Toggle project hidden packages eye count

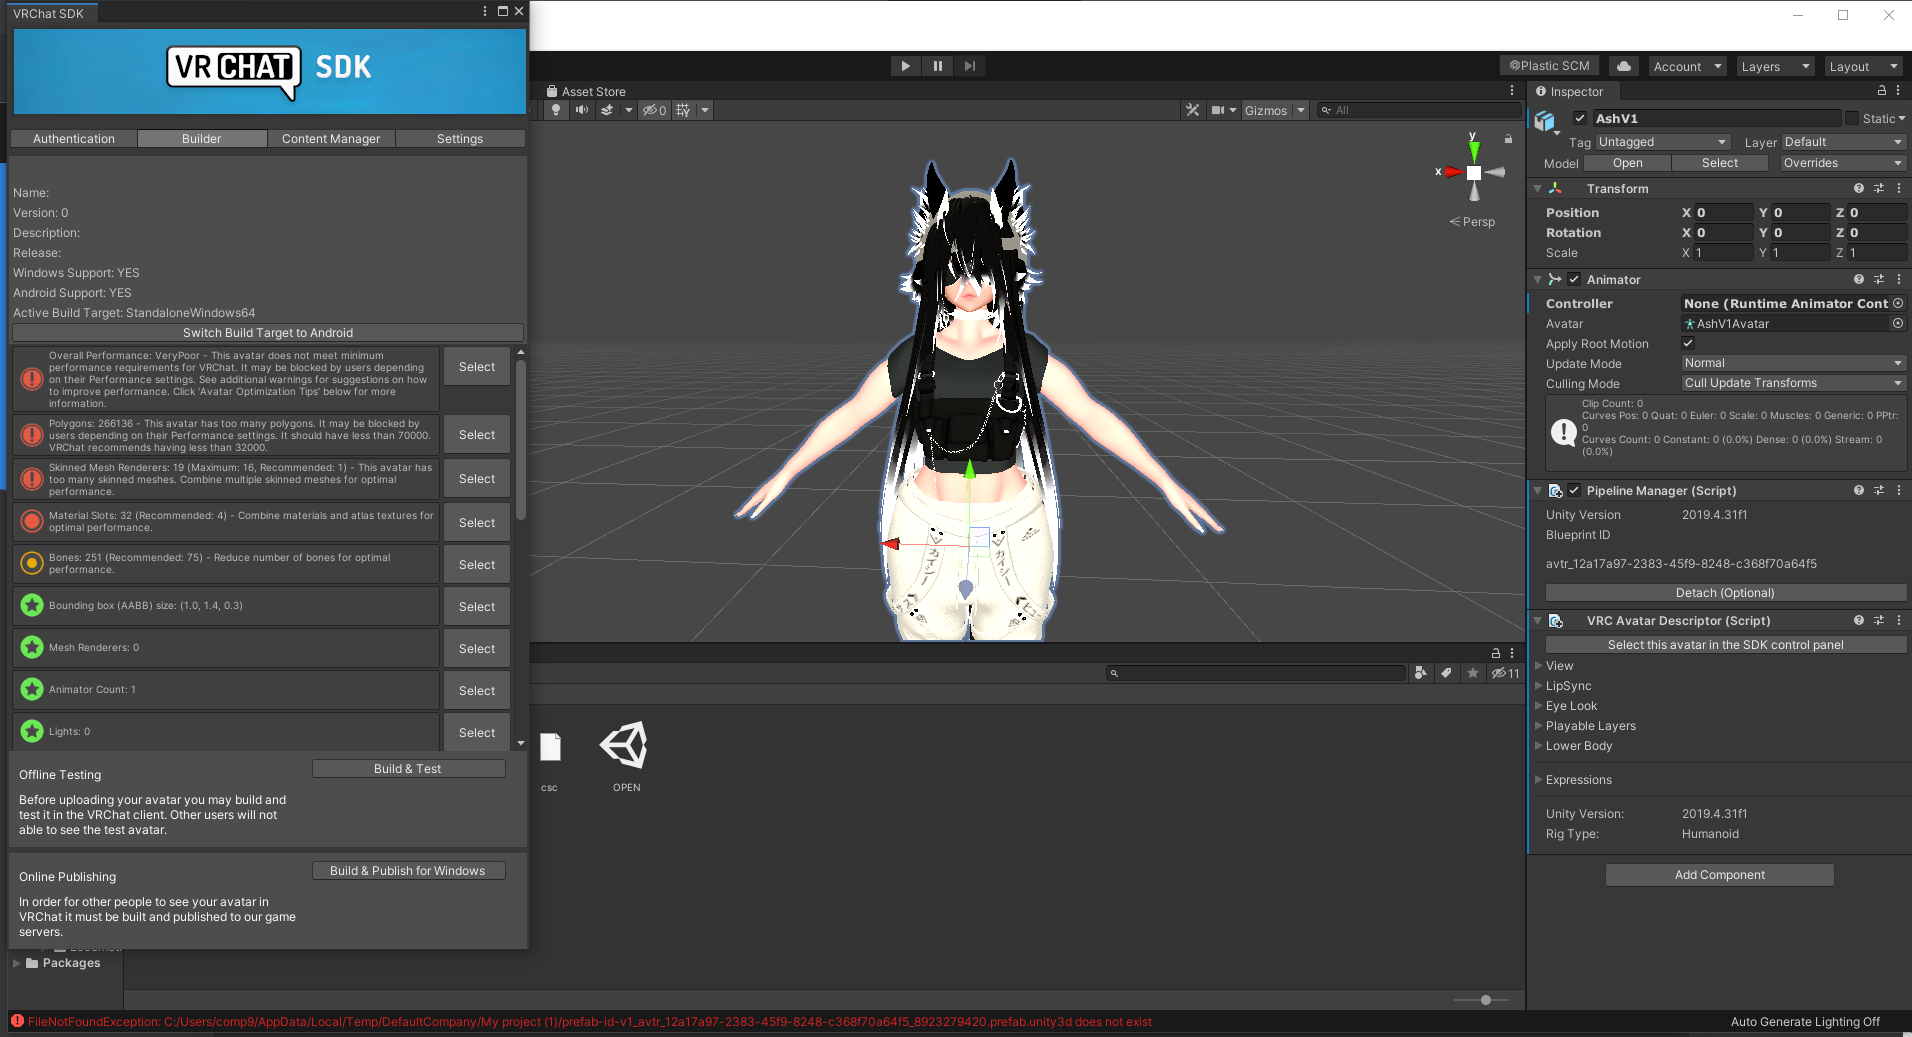pyautogui.click(x=1505, y=673)
